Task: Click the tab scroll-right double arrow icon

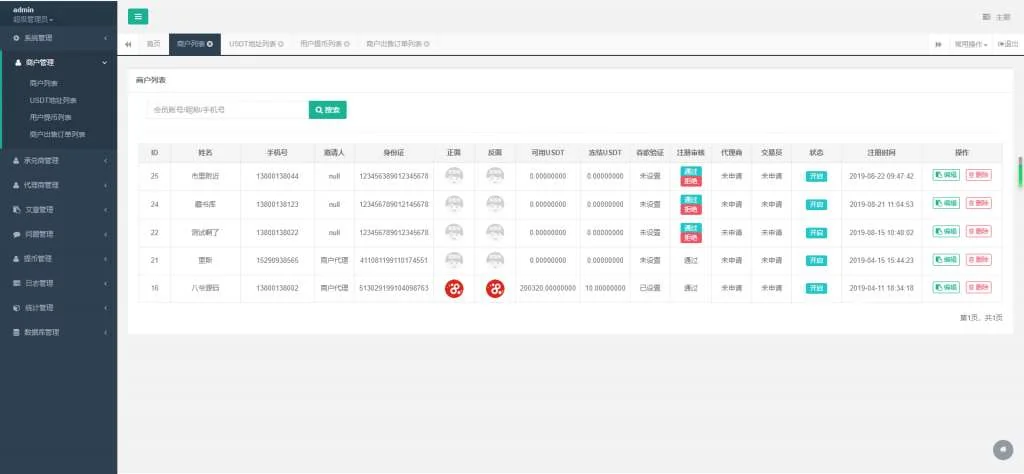Action: coord(938,44)
